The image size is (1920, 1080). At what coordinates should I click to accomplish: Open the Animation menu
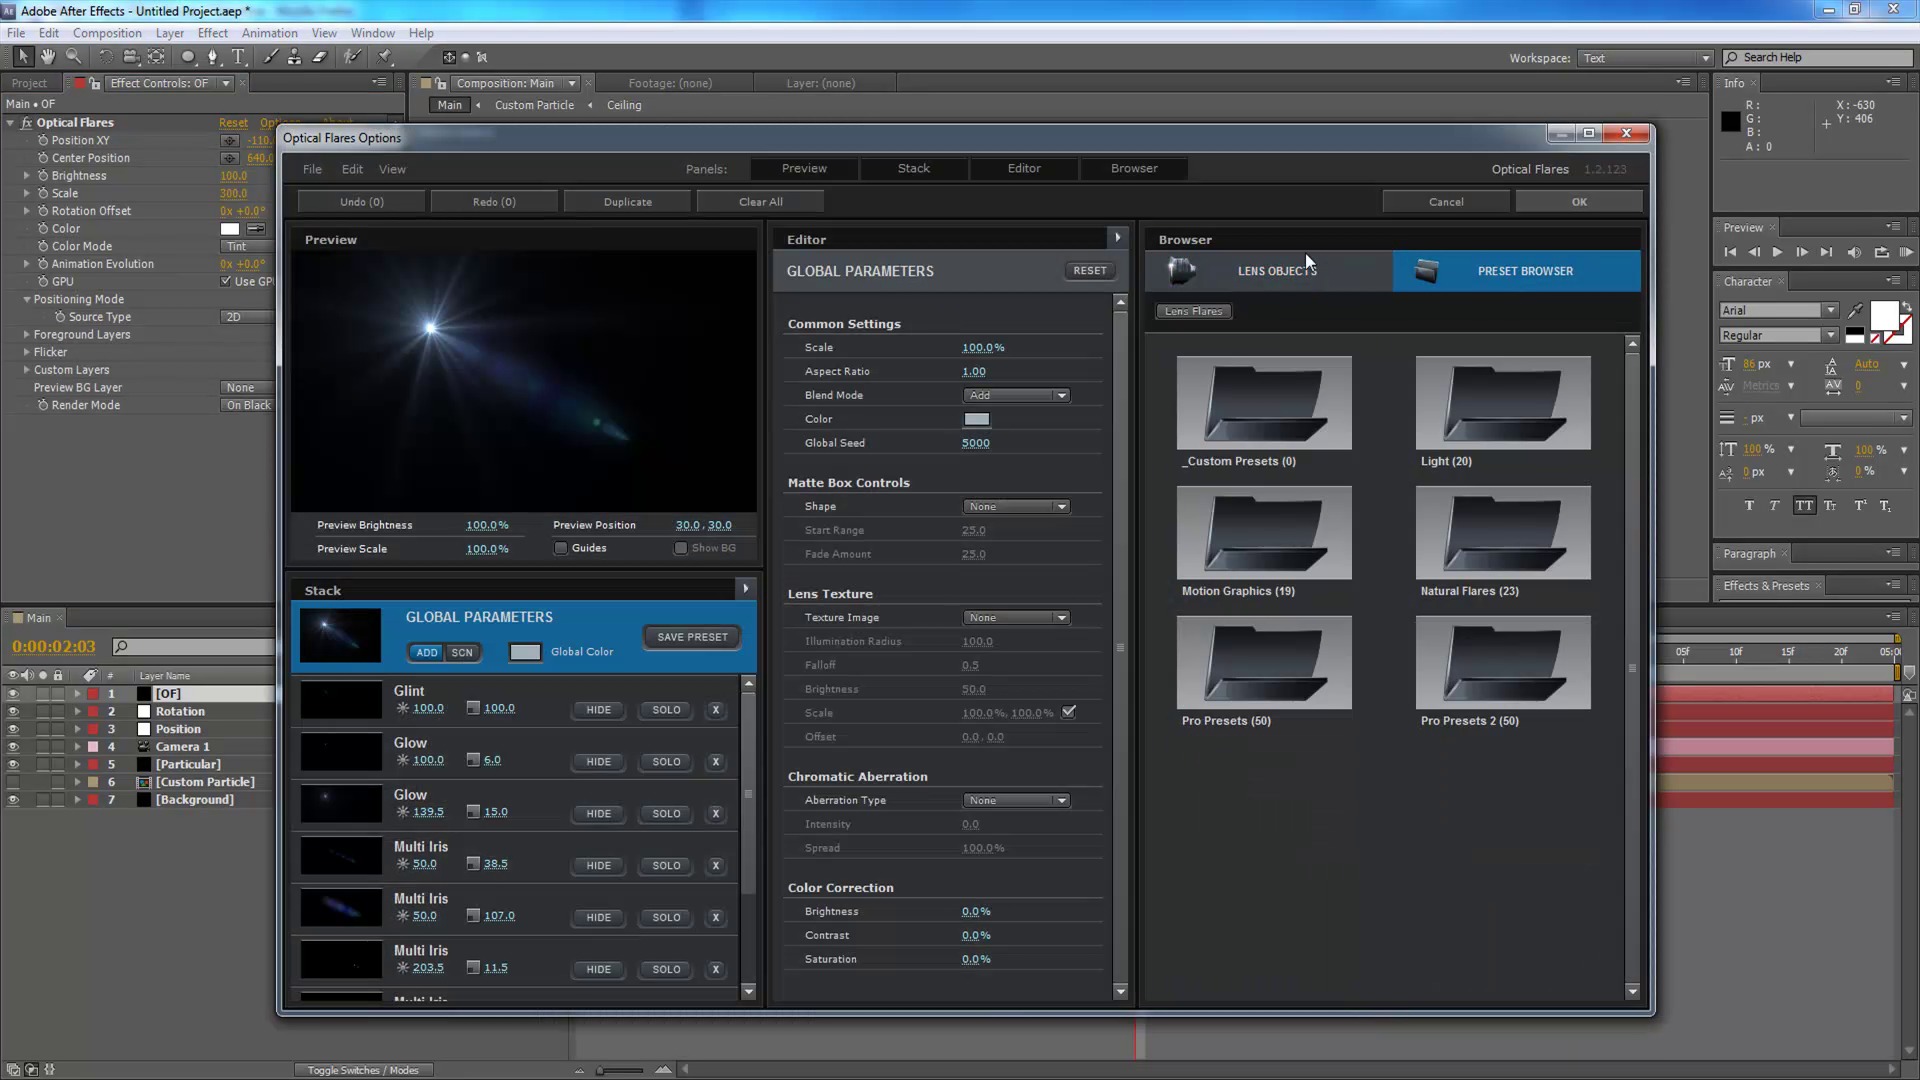click(x=269, y=33)
